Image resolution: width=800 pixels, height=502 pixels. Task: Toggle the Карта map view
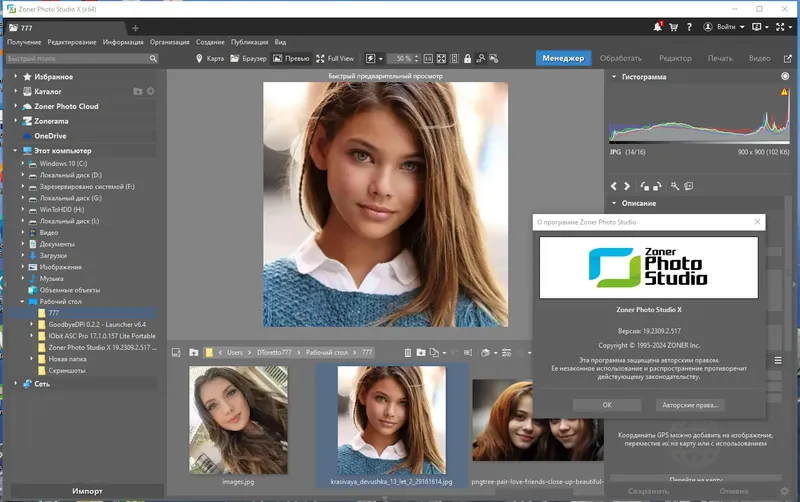pos(209,58)
